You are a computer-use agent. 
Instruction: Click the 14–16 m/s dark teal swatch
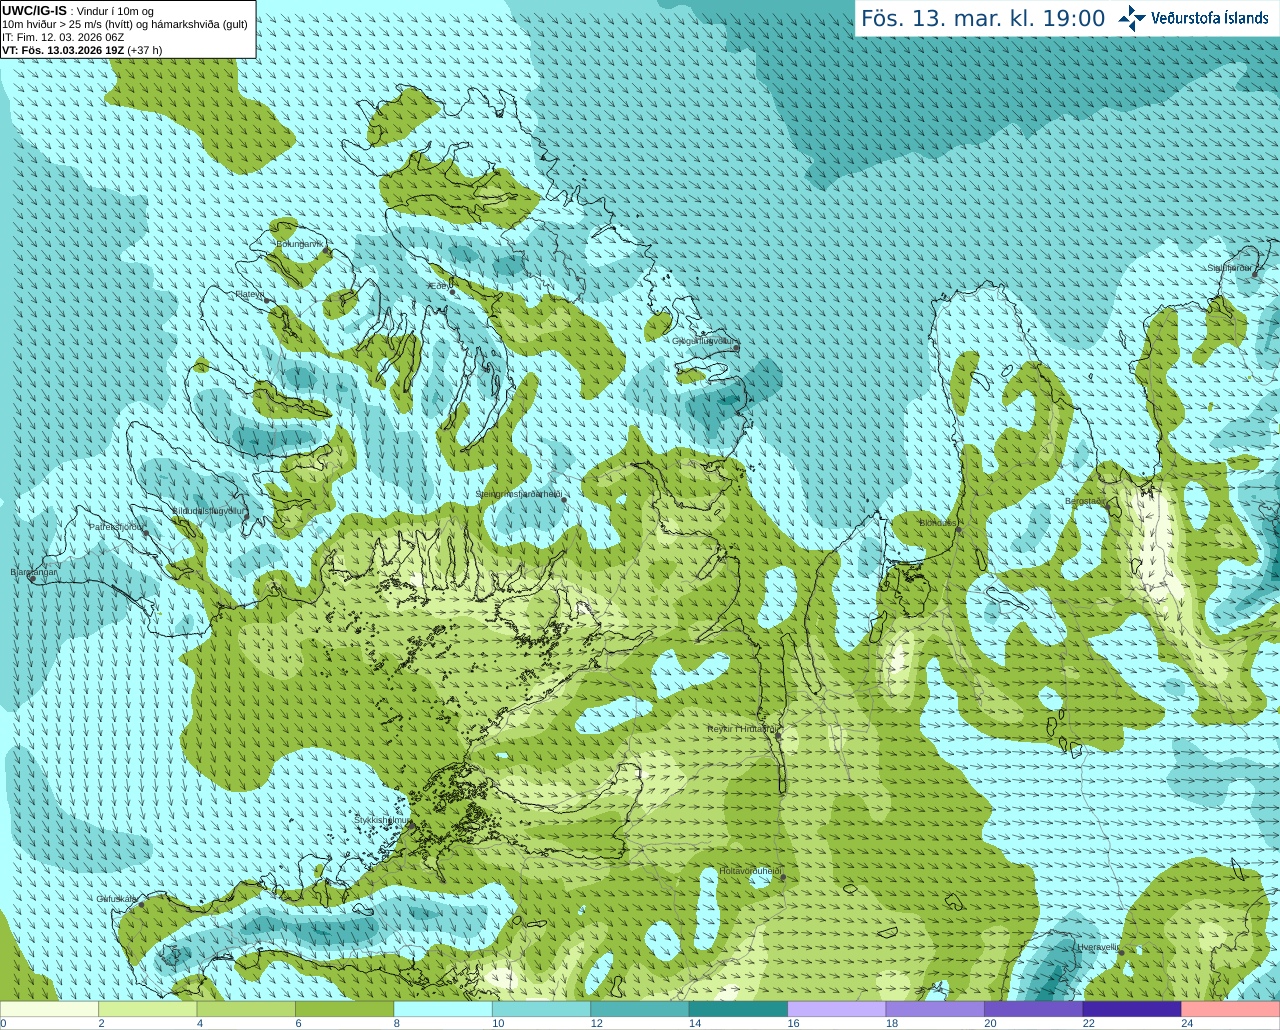(738, 1009)
